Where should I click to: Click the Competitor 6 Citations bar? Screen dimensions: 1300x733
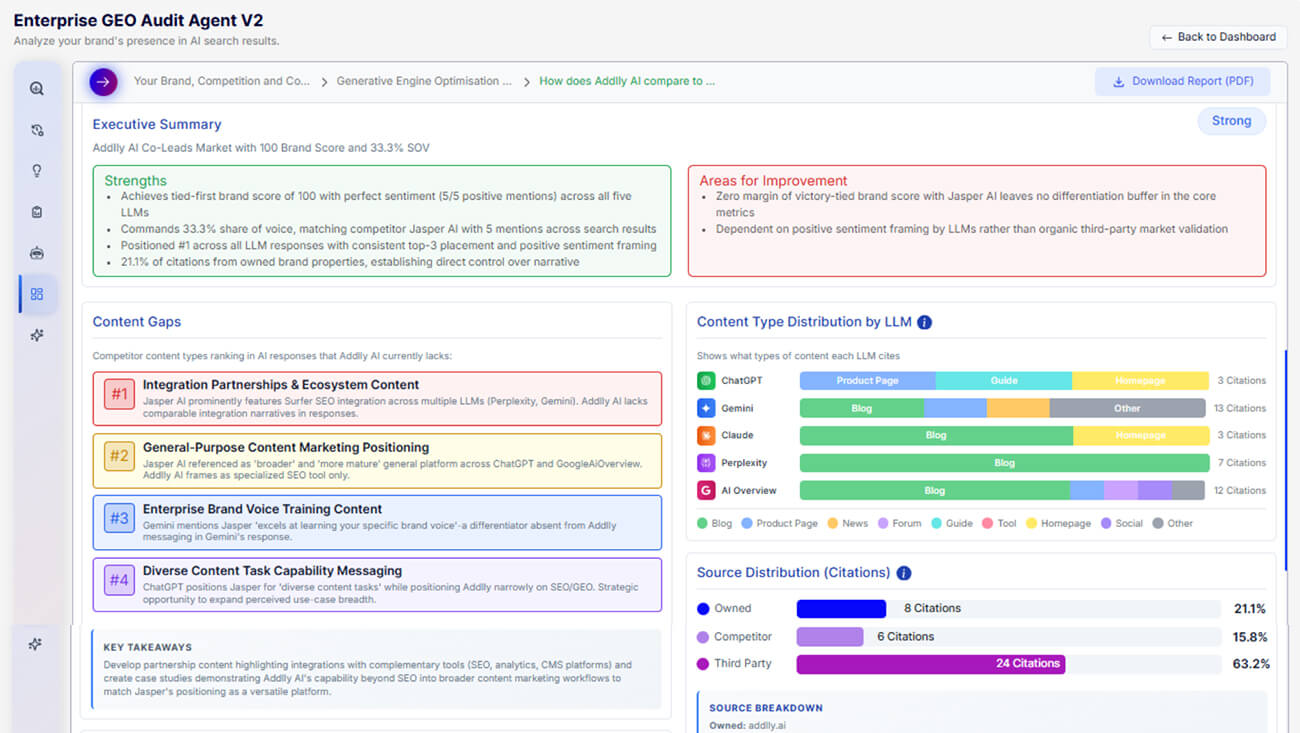click(x=830, y=636)
